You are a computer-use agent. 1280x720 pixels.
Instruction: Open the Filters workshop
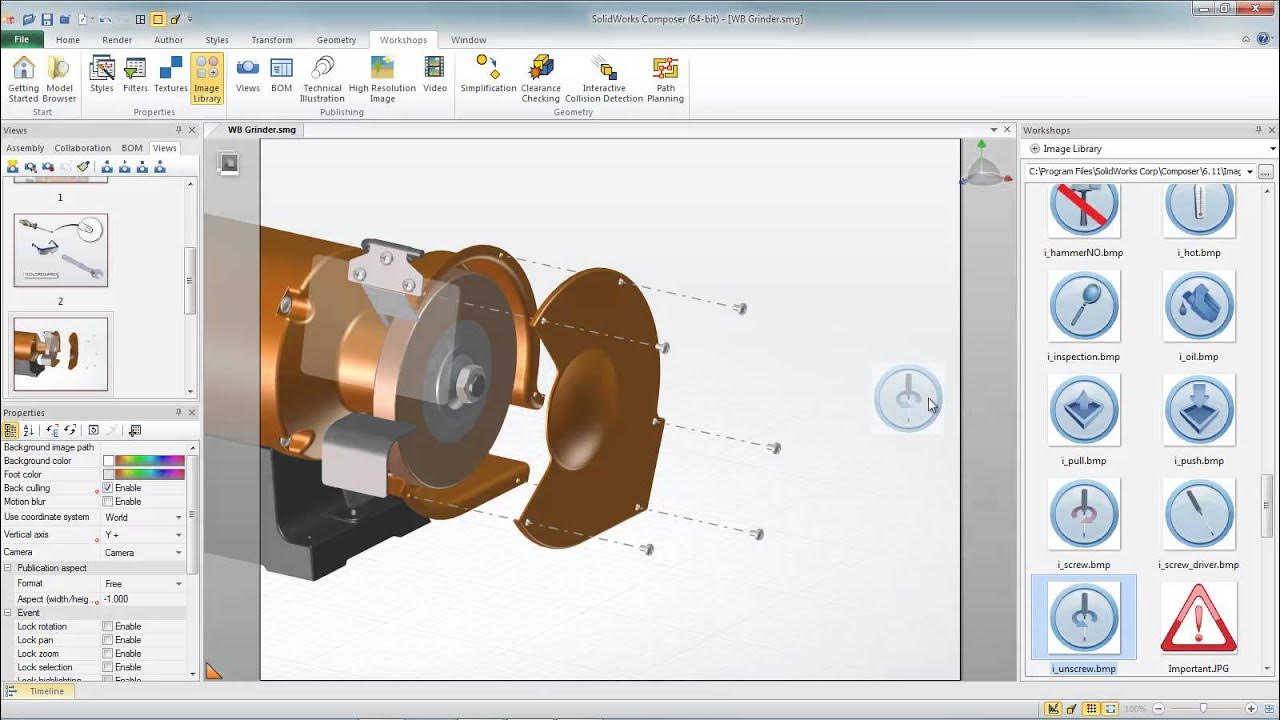pyautogui.click(x=135, y=75)
